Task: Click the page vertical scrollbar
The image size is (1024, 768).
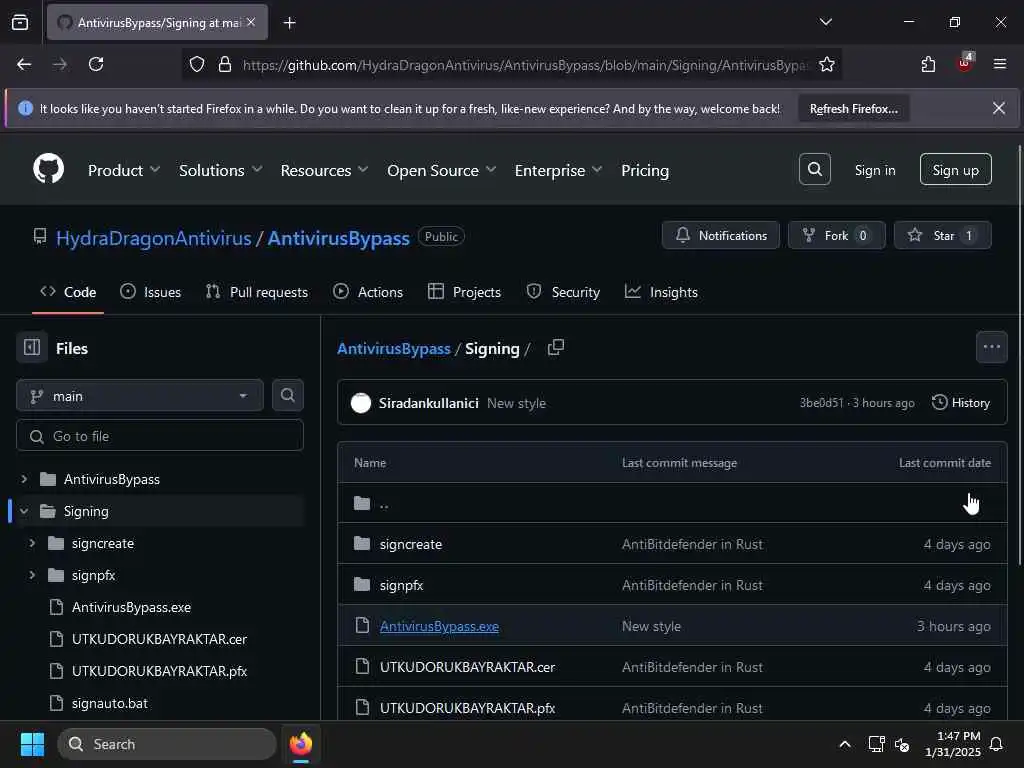Action: click(x=1019, y=356)
